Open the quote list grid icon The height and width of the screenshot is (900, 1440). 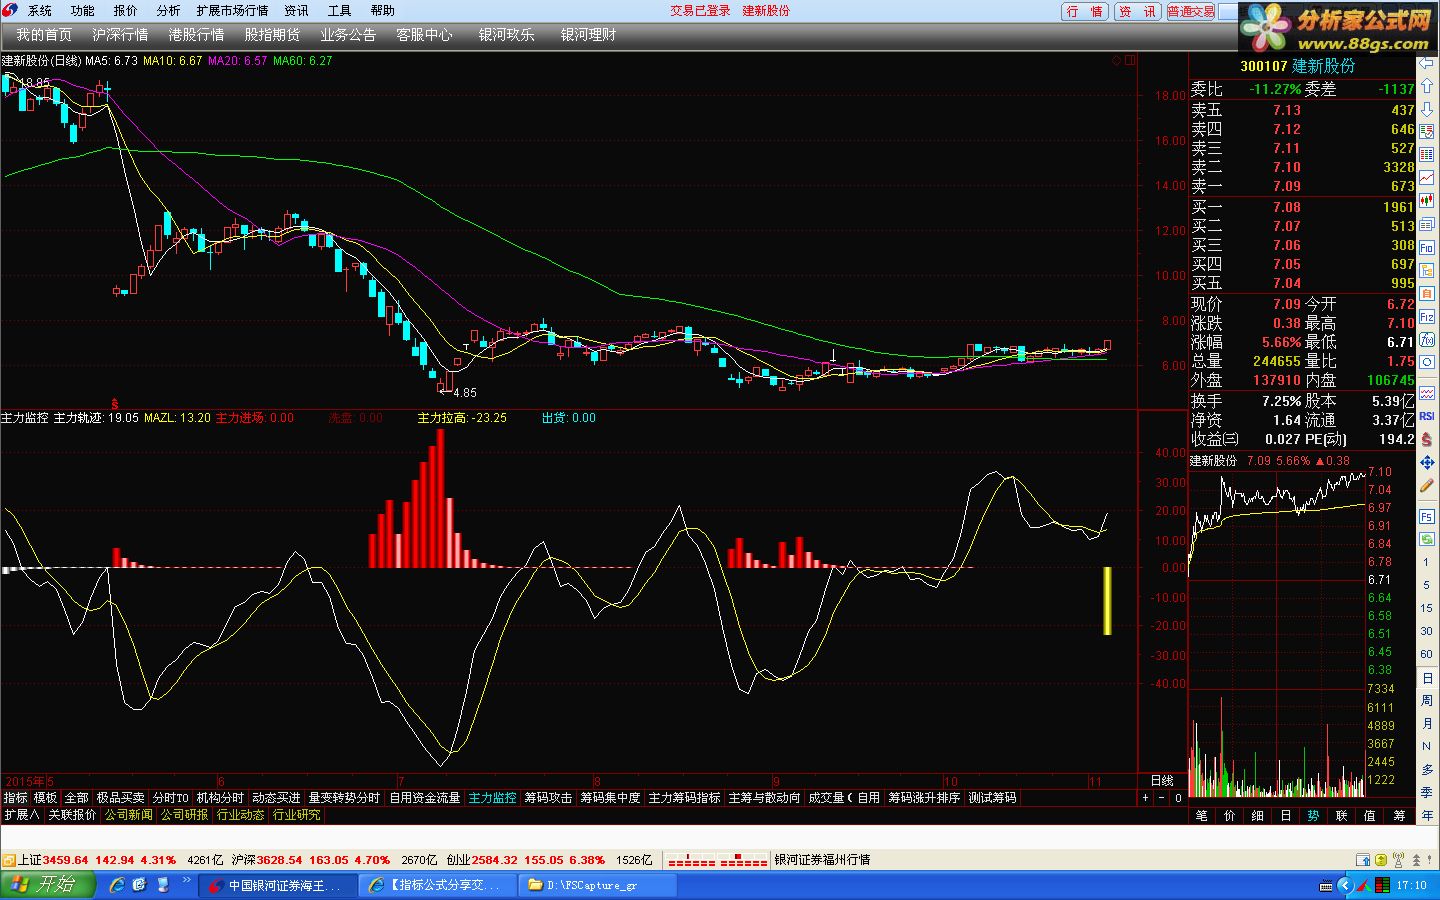[1427, 154]
